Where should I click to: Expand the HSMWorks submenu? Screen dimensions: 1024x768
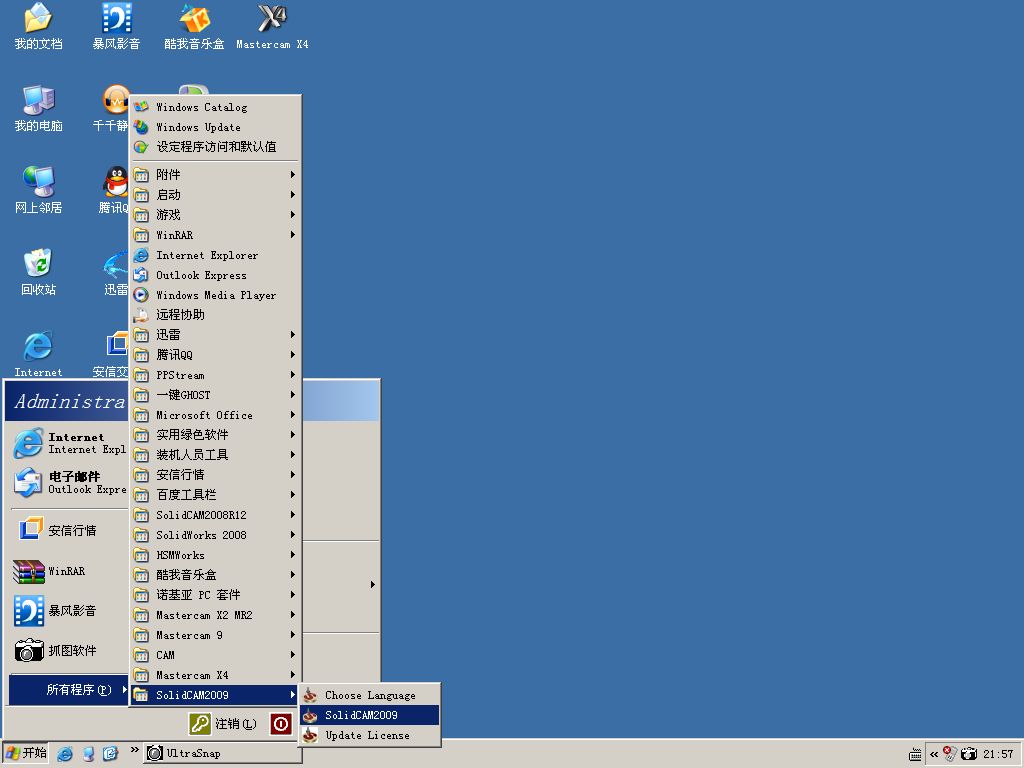[216, 555]
